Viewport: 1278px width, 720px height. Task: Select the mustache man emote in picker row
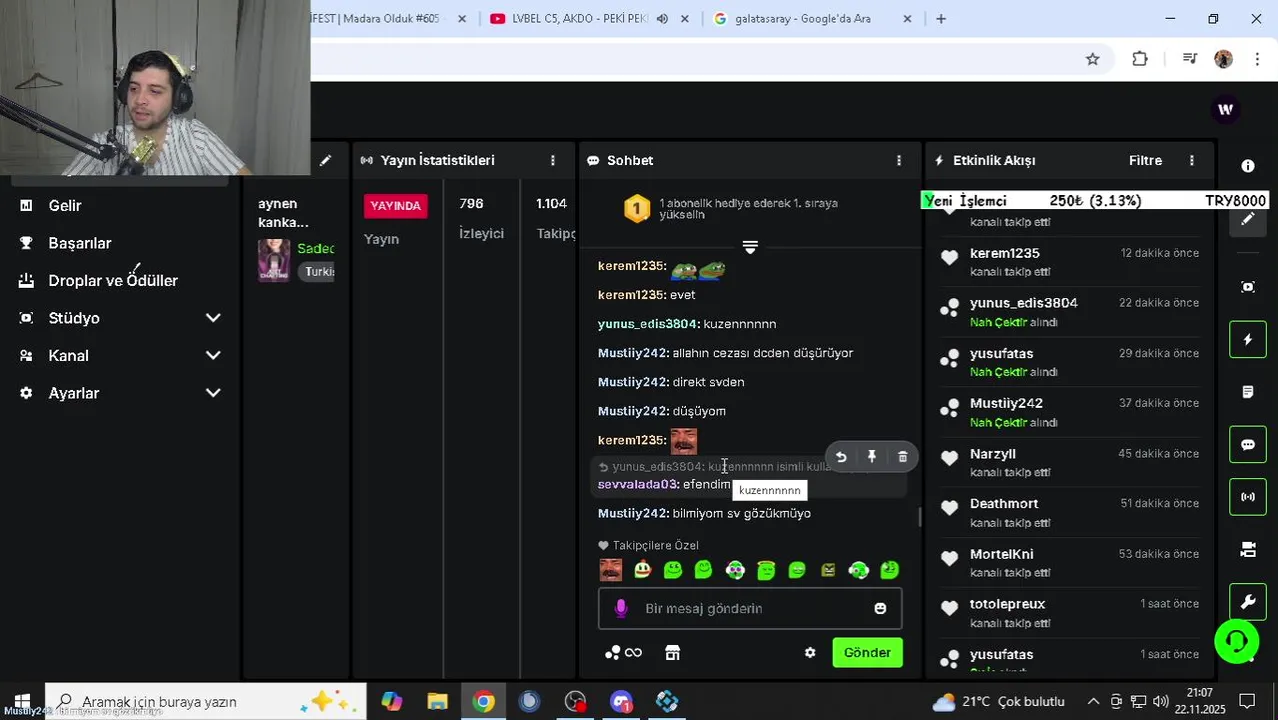[x=611, y=570]
